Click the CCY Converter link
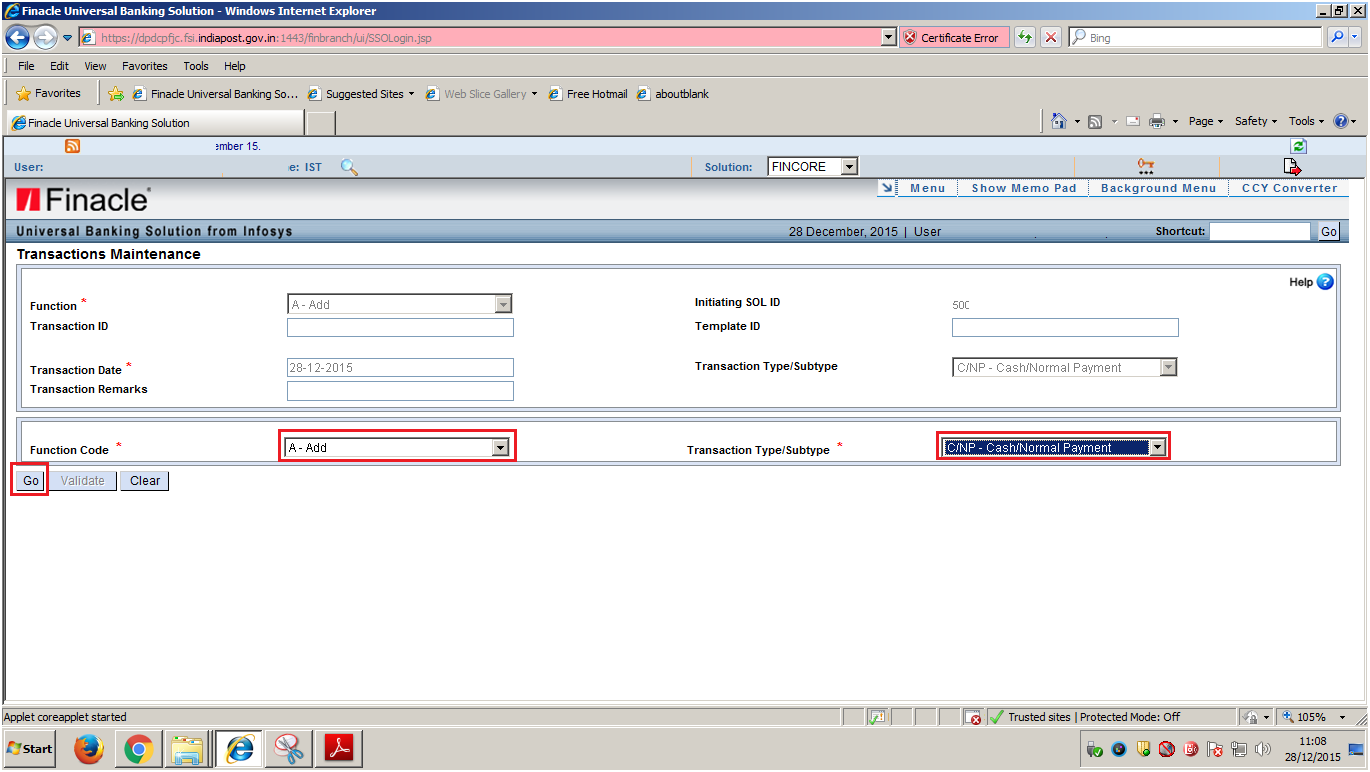The height and width of the screenshot is (772, 1370). 1289,188
